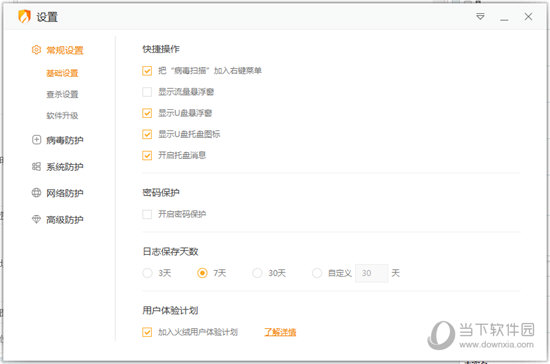Select the 30天 log retention radio

coord(257,273)
